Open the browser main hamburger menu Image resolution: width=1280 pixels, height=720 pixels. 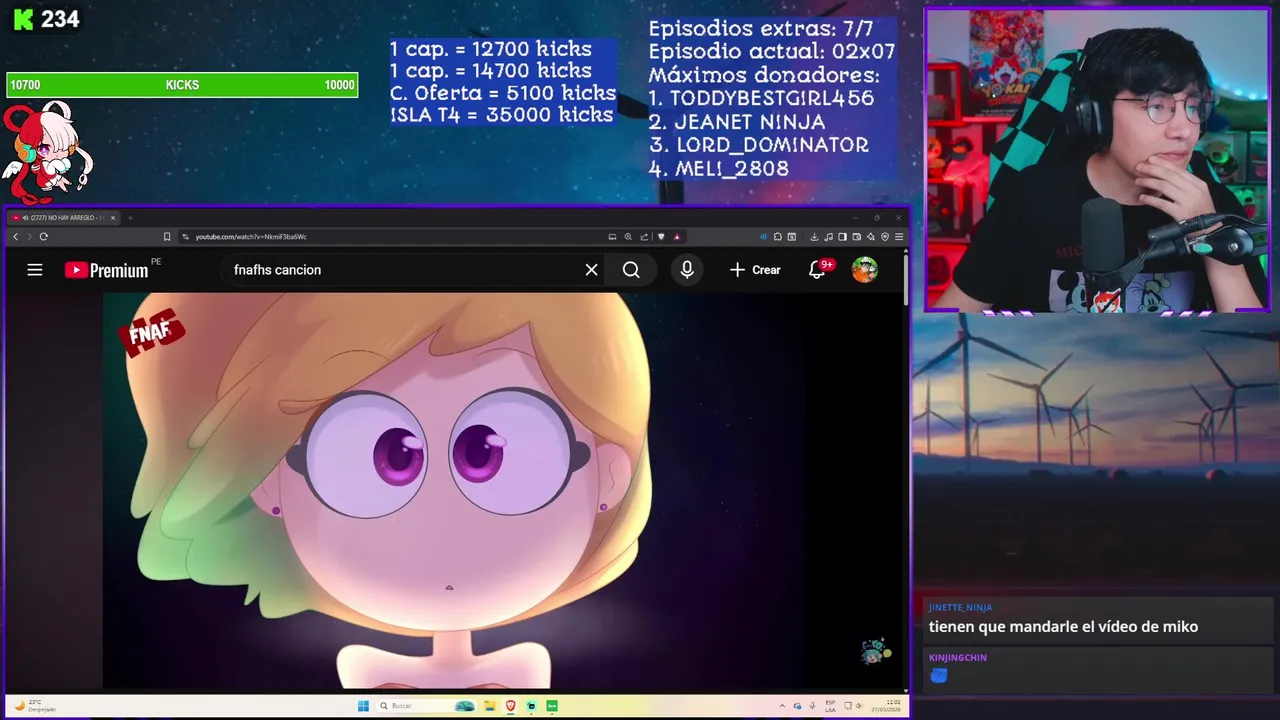(x=899, y=237)
